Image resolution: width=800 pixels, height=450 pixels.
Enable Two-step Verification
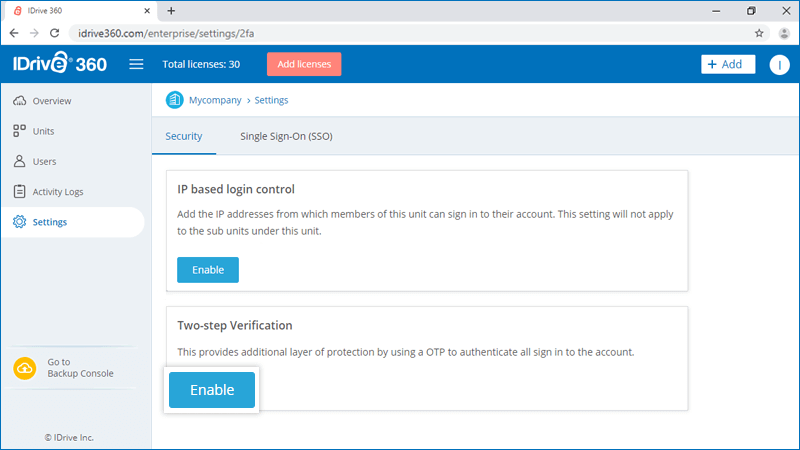(212, 390)
